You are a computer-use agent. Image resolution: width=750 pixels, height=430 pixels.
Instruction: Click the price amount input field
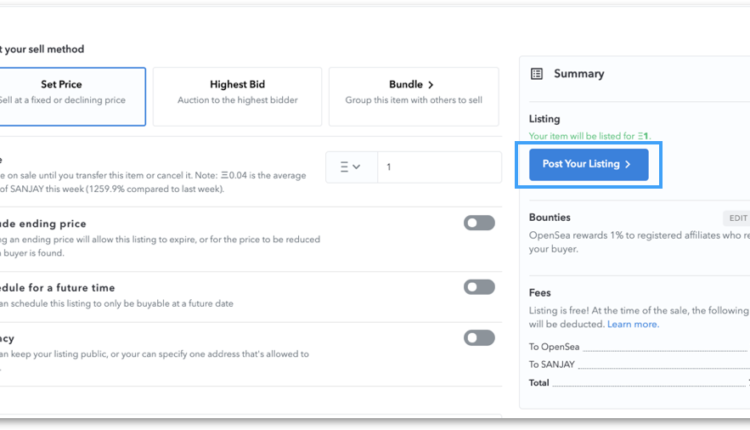coord(438,167)
